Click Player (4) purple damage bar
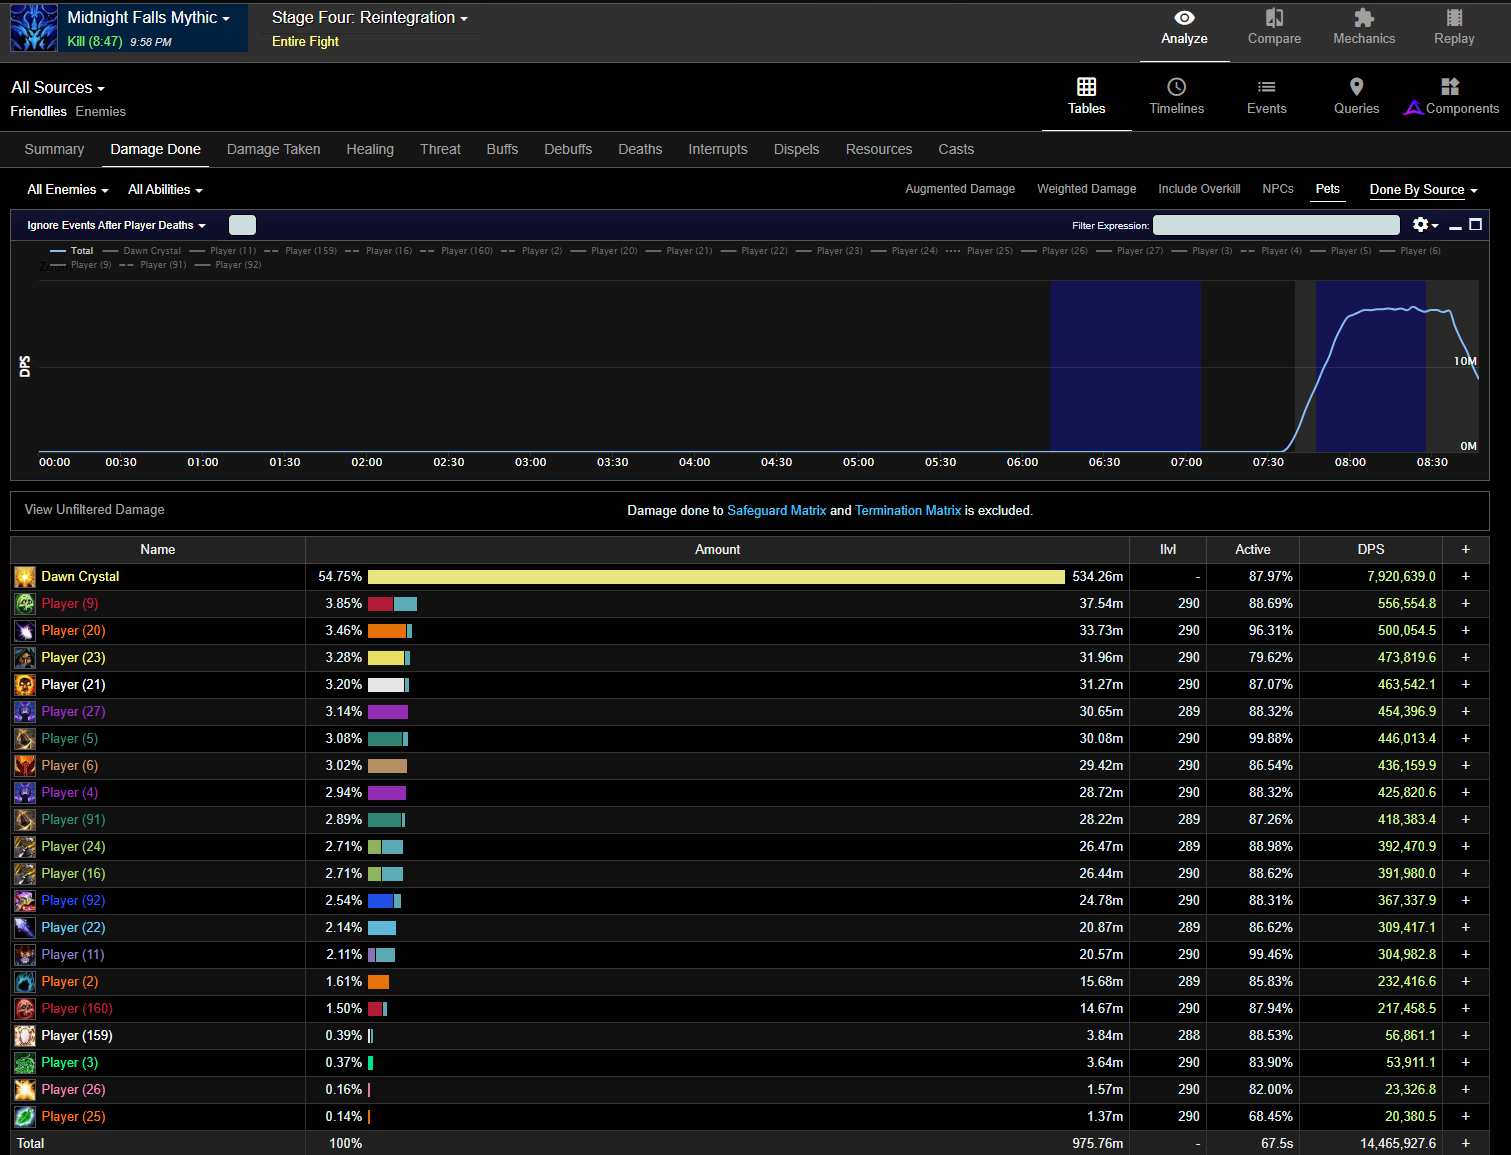The width and height of the screenshot is (1511, 1155). [x=387, y=793]
